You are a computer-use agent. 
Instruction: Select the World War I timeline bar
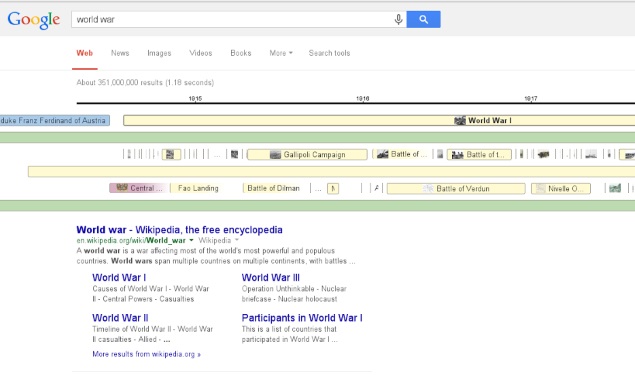(x=379, y=120)
